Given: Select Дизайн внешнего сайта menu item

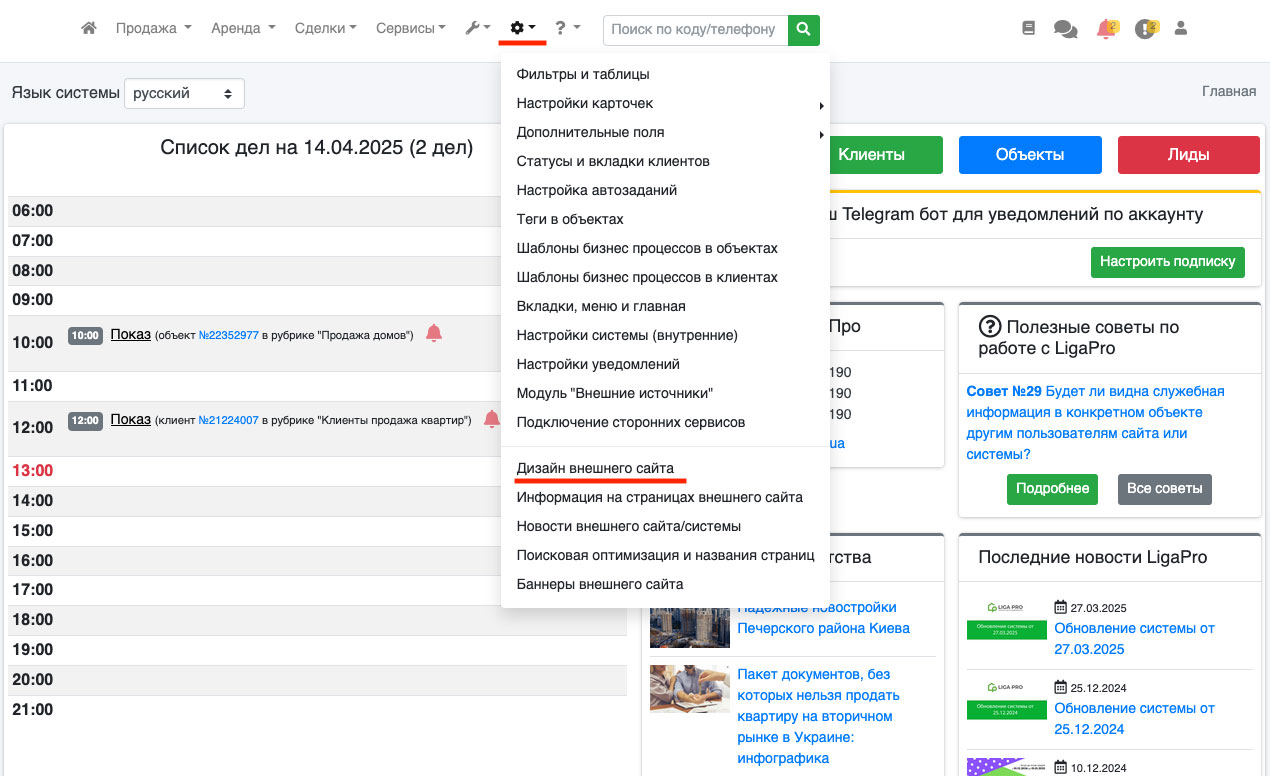Looking at the screenshot, I should click(595, 468).
